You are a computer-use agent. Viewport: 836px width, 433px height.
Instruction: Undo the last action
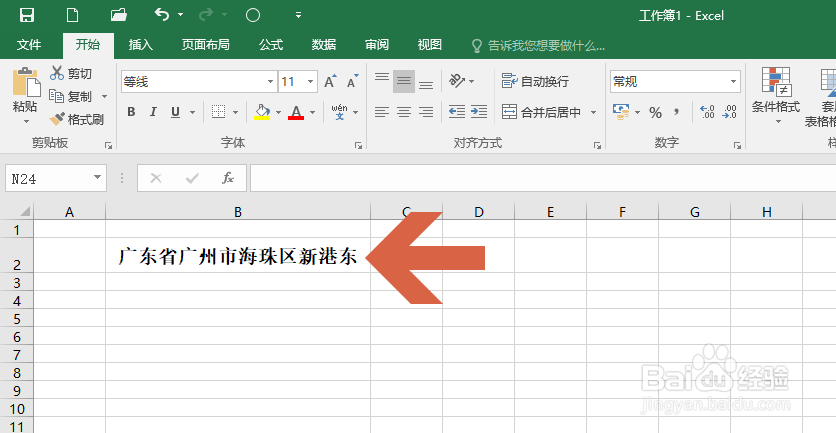[162, 14]
